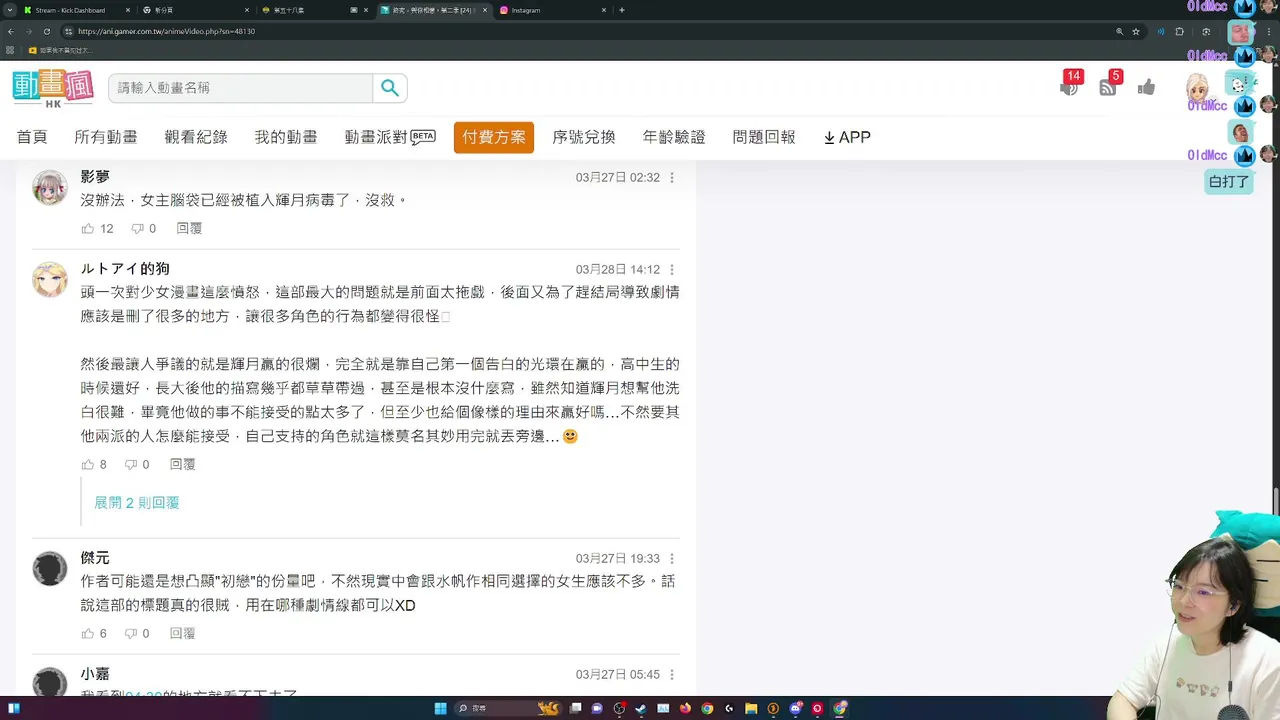
Task: Reply to 傑元 comment
Action: tap(182, 633)
